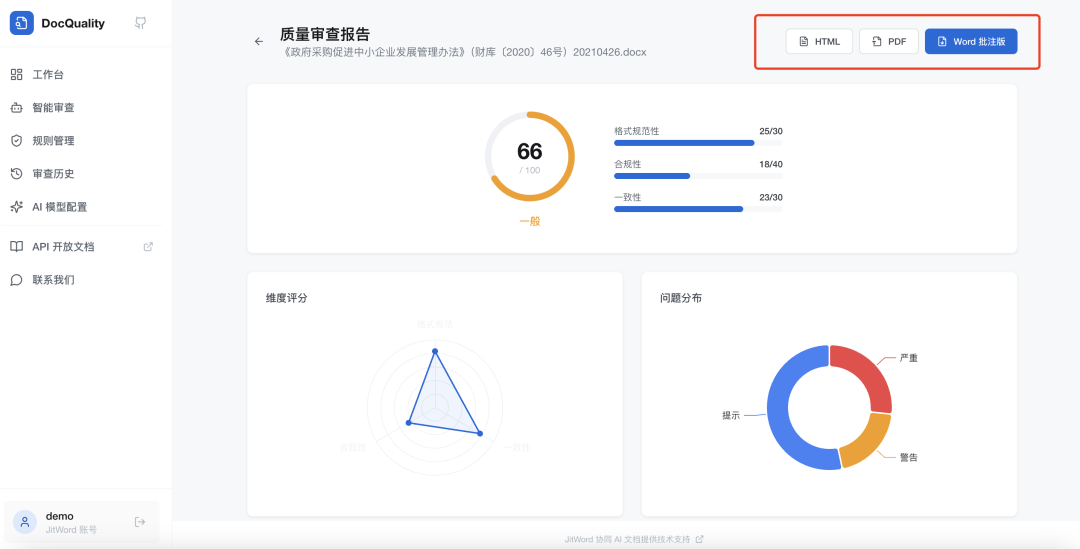Export the report as PDF
The height and width of the screenshot is (549, 1080).
click(x=889, y=41)
